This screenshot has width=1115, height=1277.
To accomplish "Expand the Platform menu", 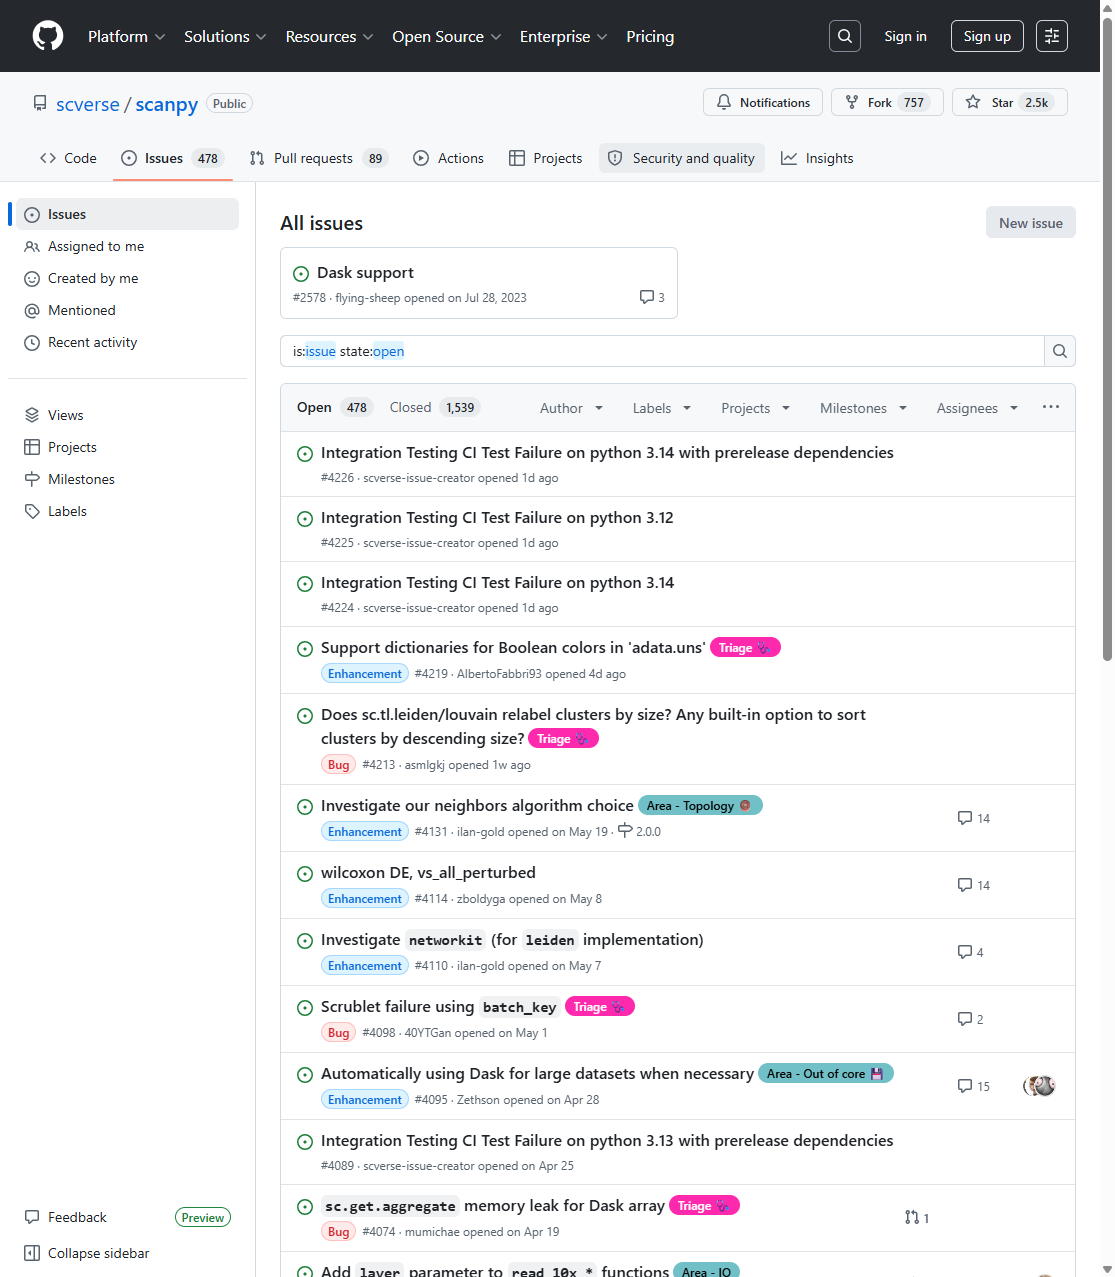I will [x=127, y=36].
